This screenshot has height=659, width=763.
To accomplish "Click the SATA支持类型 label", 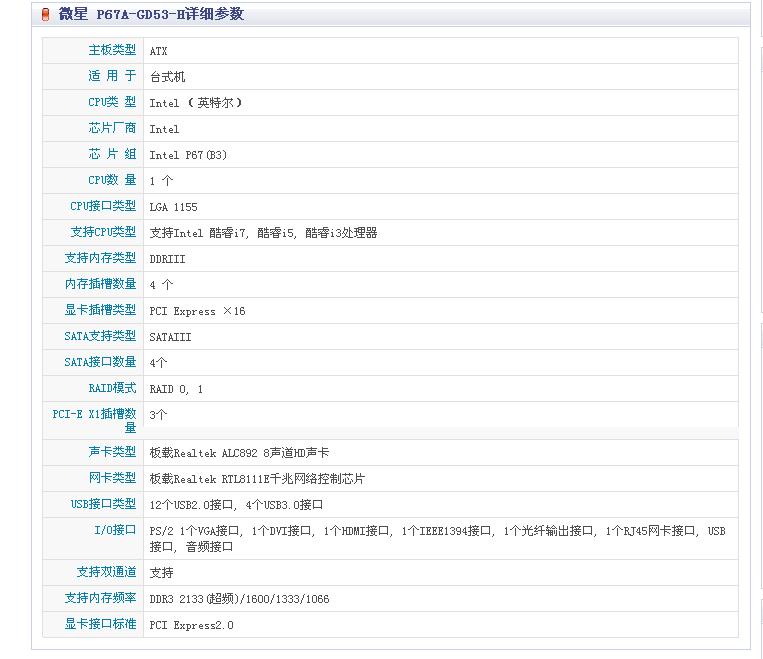I will coord(100,336).
